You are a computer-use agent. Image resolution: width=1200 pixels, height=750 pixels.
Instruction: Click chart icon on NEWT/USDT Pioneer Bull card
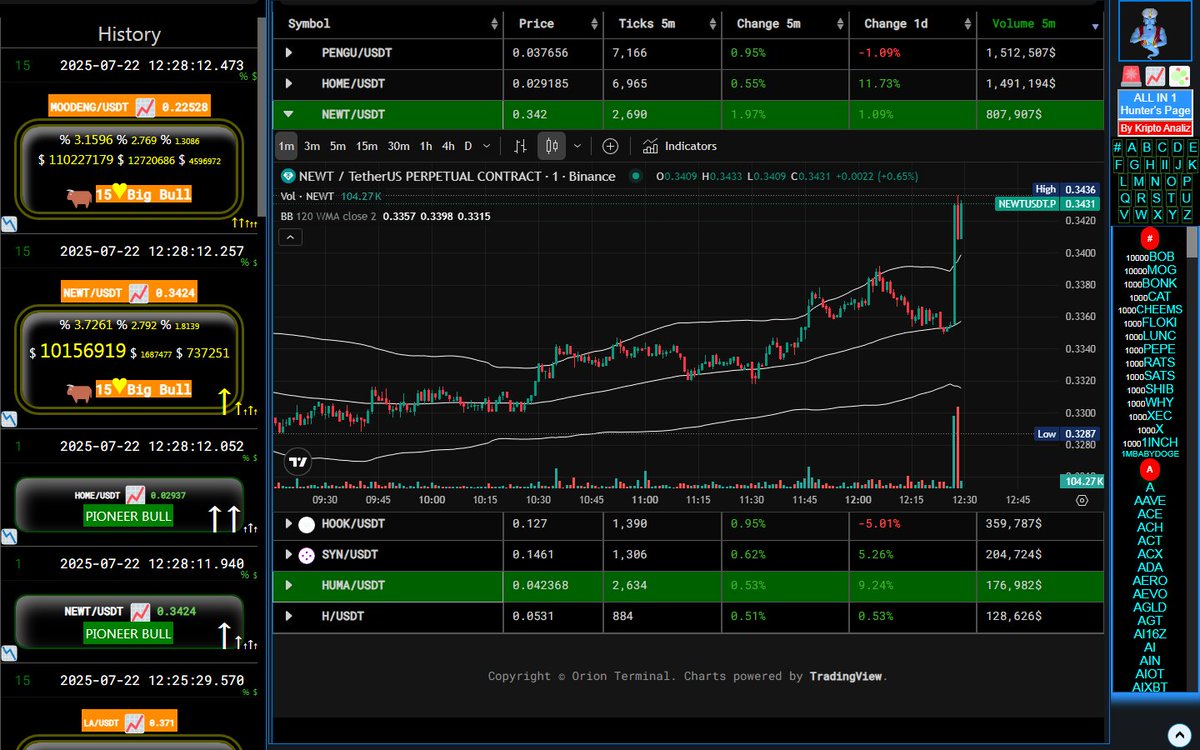pos(138,611)
